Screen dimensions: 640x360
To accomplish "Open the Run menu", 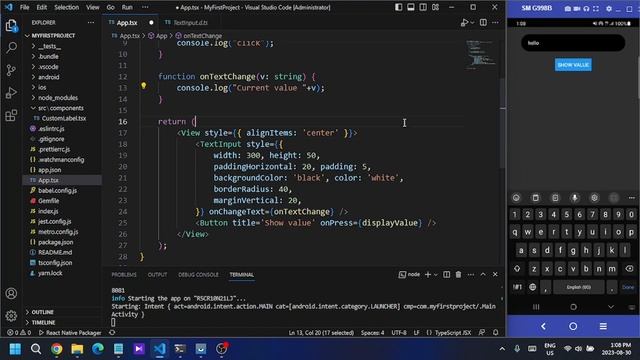I will [x=127, y=7].
